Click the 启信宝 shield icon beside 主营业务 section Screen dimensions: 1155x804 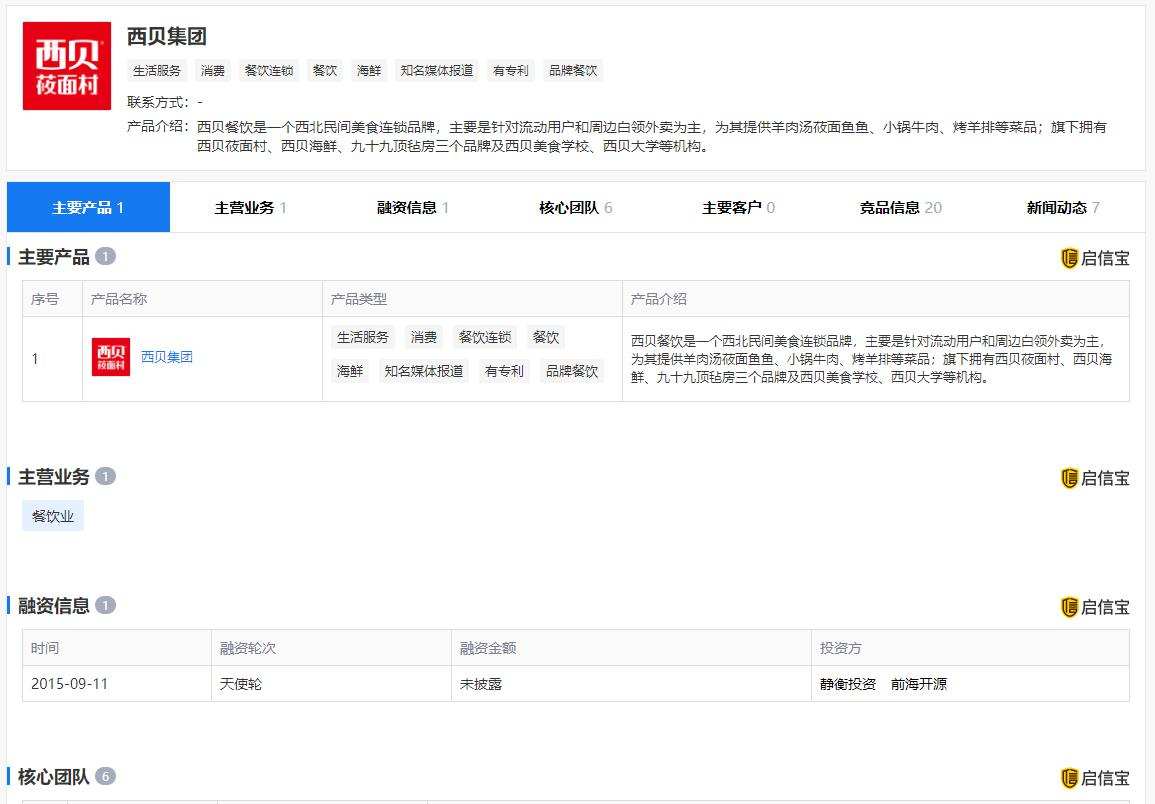point(1070,478)
